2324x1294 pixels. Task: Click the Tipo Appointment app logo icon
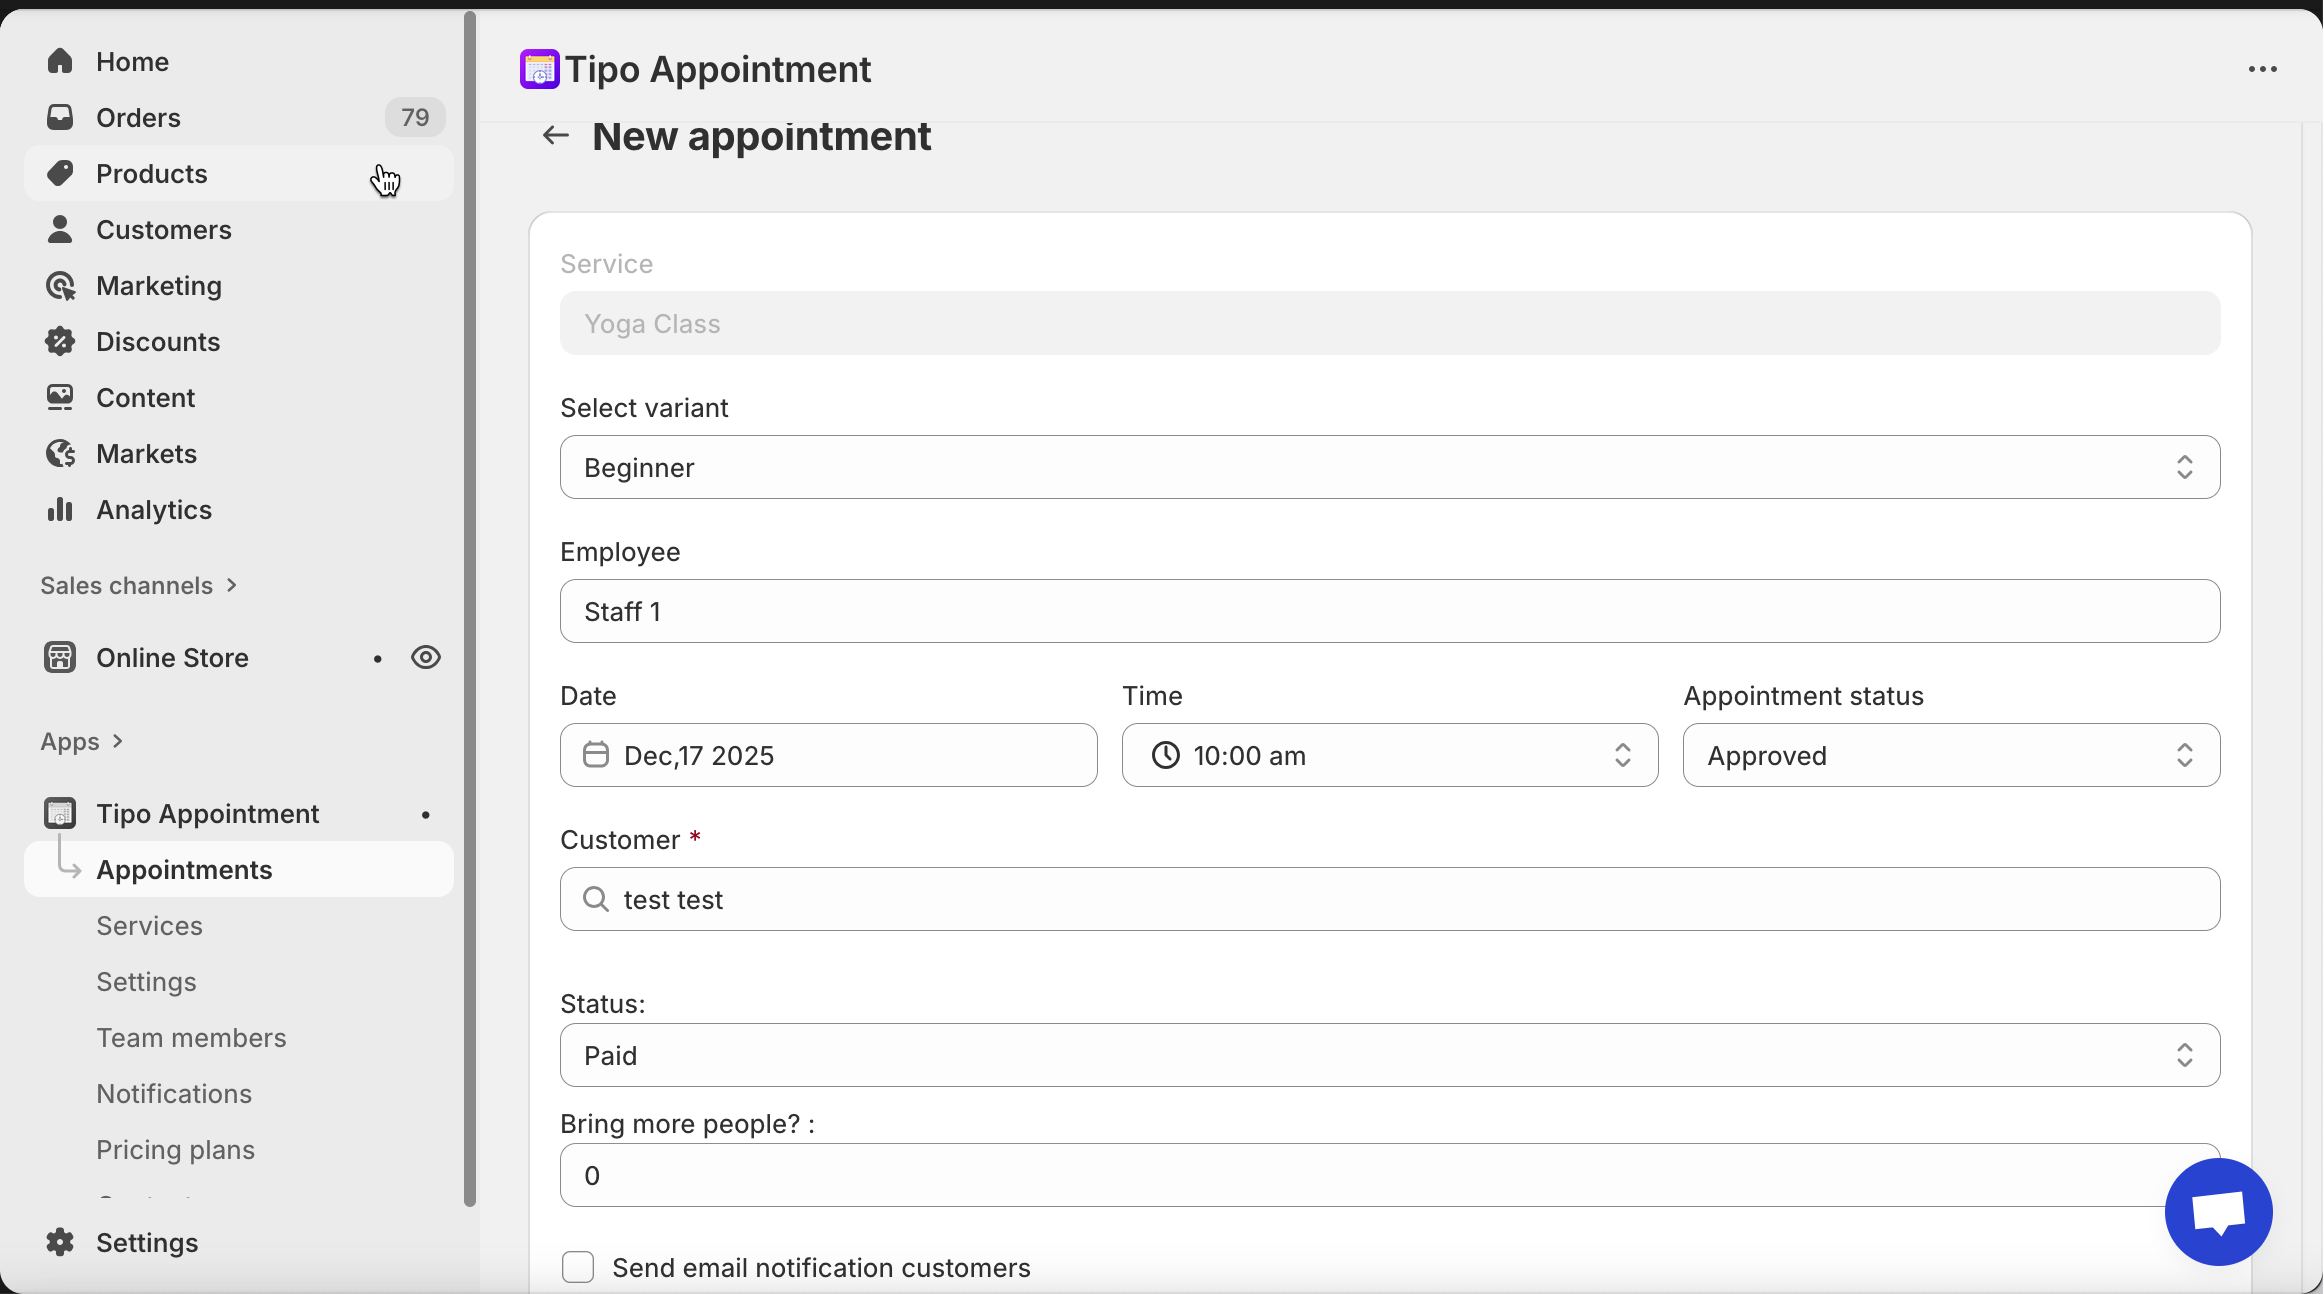[x=539, y=69]
